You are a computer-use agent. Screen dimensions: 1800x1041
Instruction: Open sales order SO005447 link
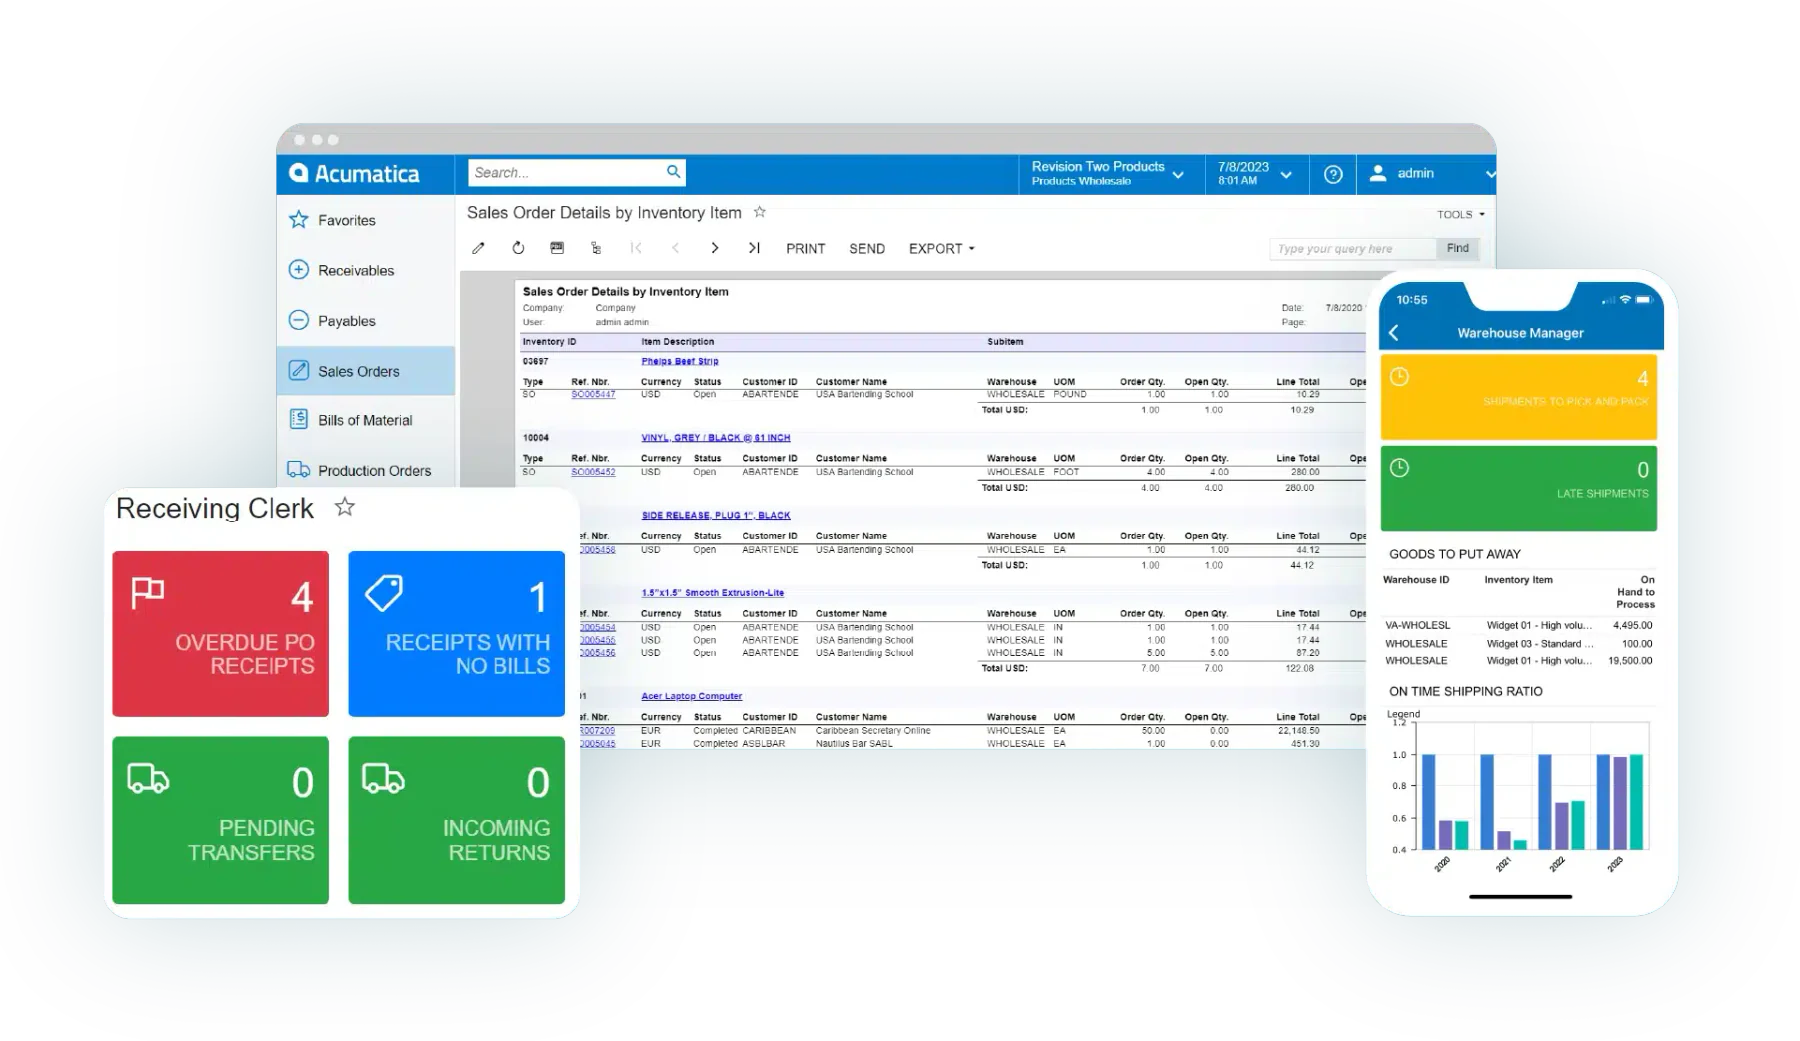point(593,394)
